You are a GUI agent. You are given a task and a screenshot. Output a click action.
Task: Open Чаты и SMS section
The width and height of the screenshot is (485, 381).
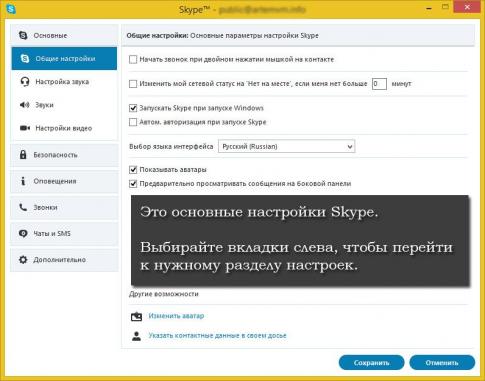(64, 233)
